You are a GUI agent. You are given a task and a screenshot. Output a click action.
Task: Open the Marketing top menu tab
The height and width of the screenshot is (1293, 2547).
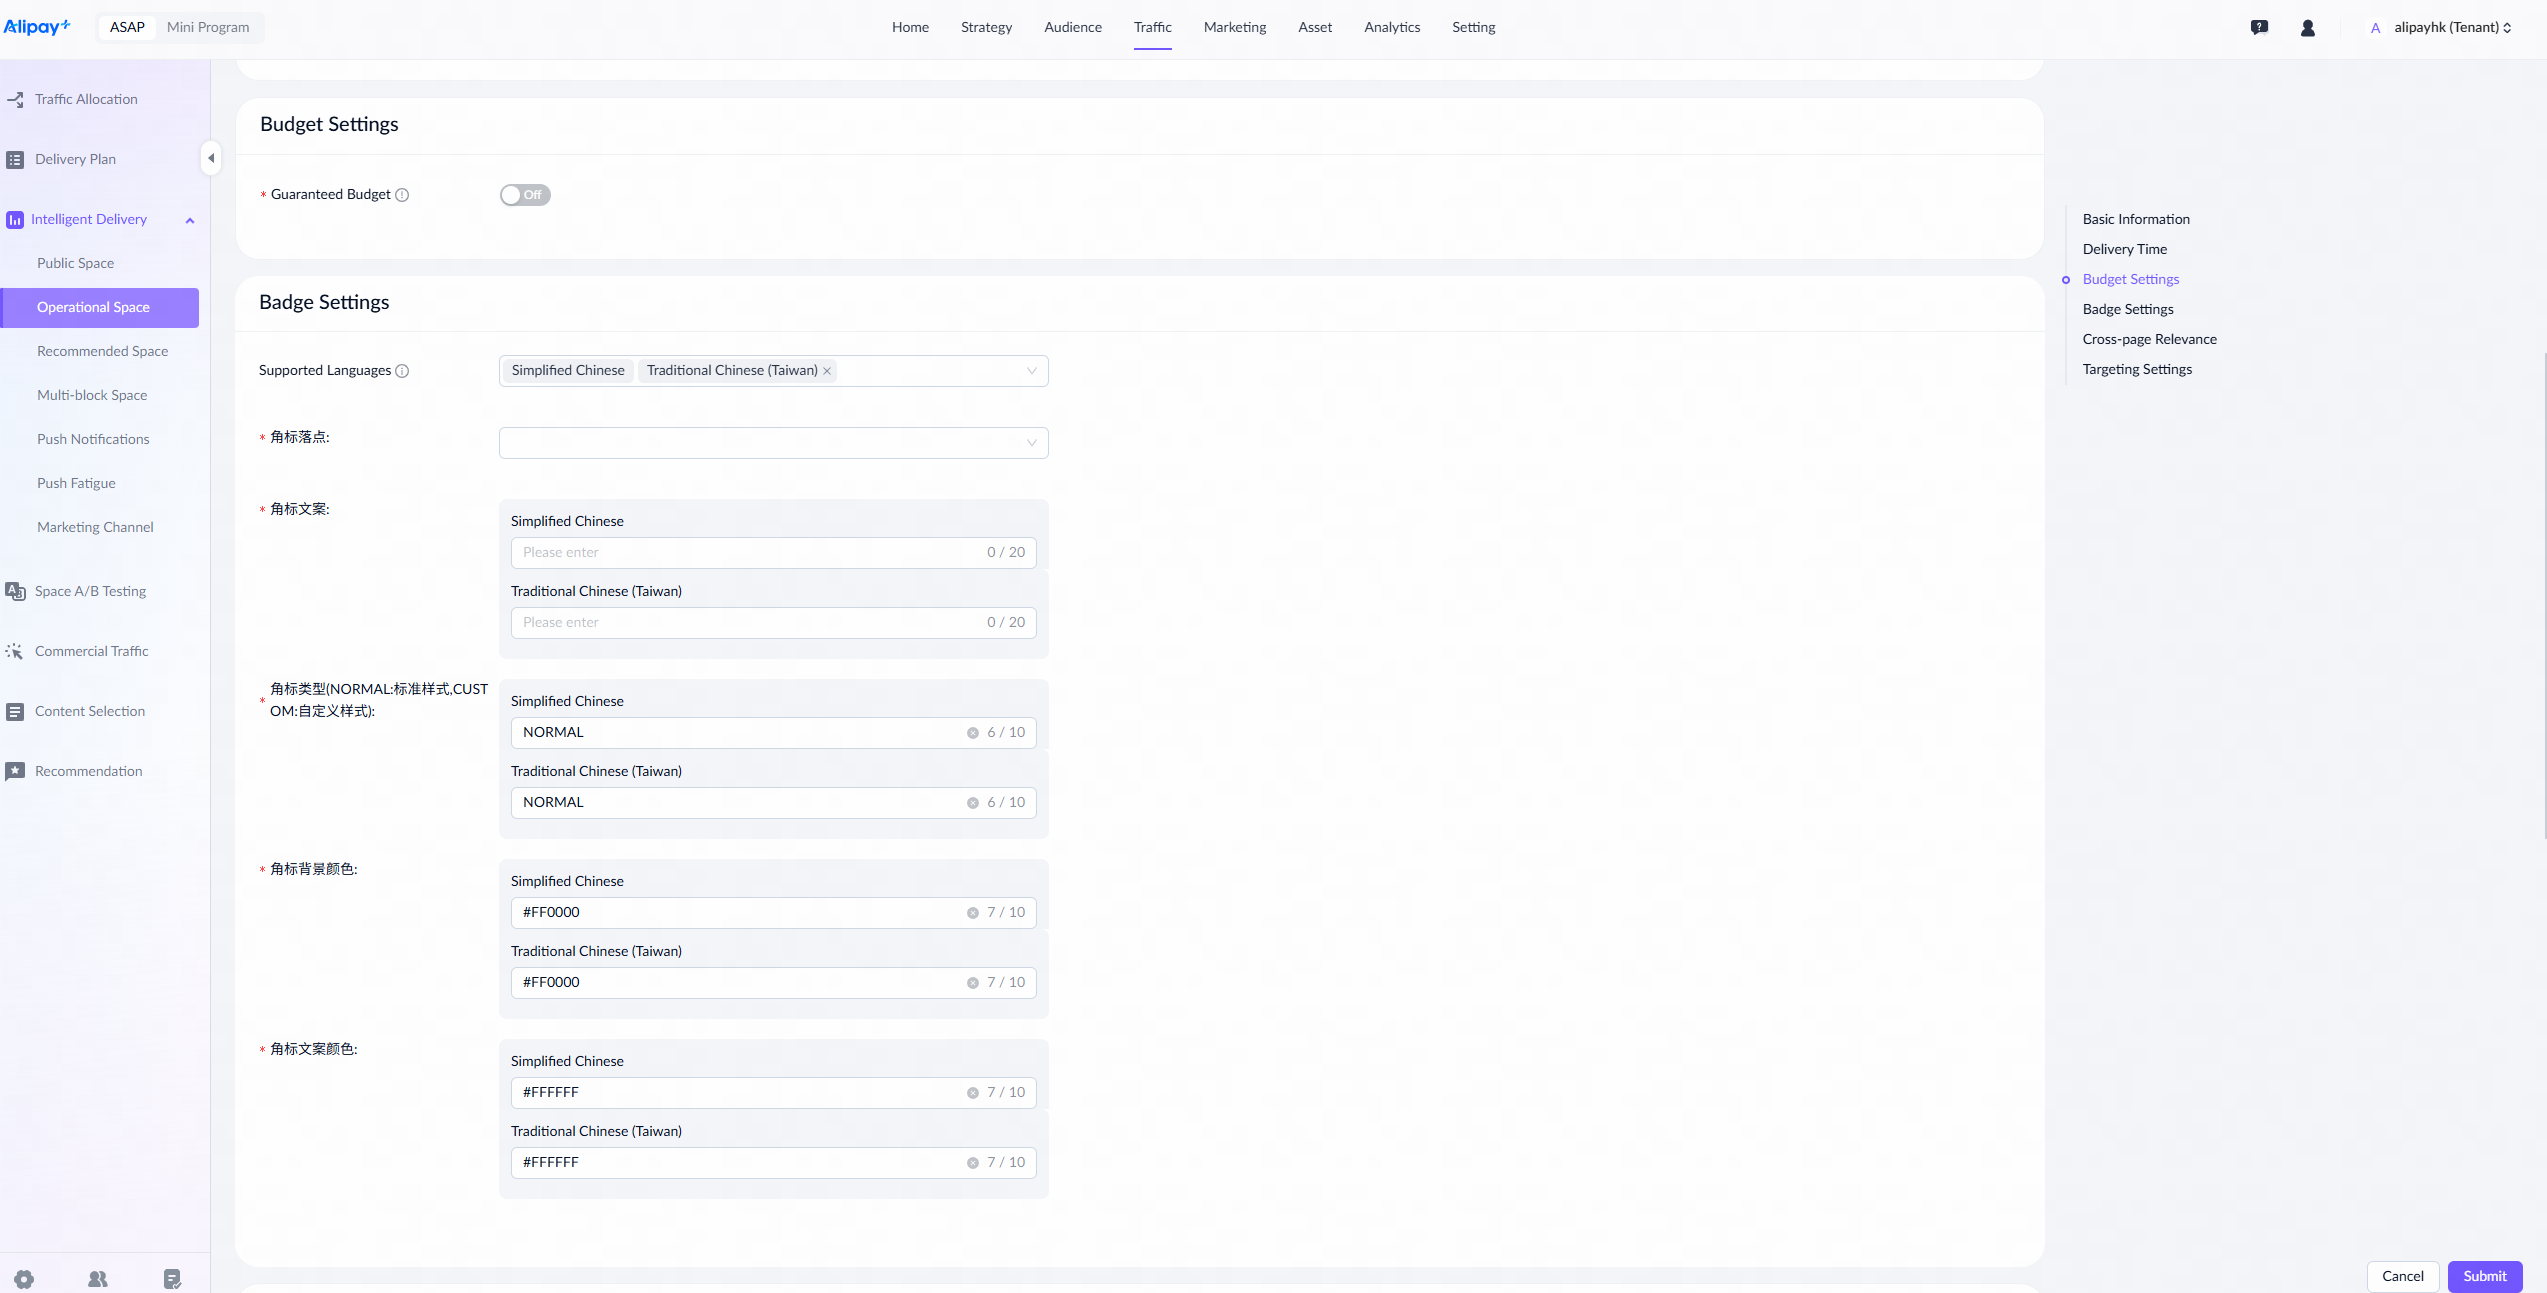1234,27
